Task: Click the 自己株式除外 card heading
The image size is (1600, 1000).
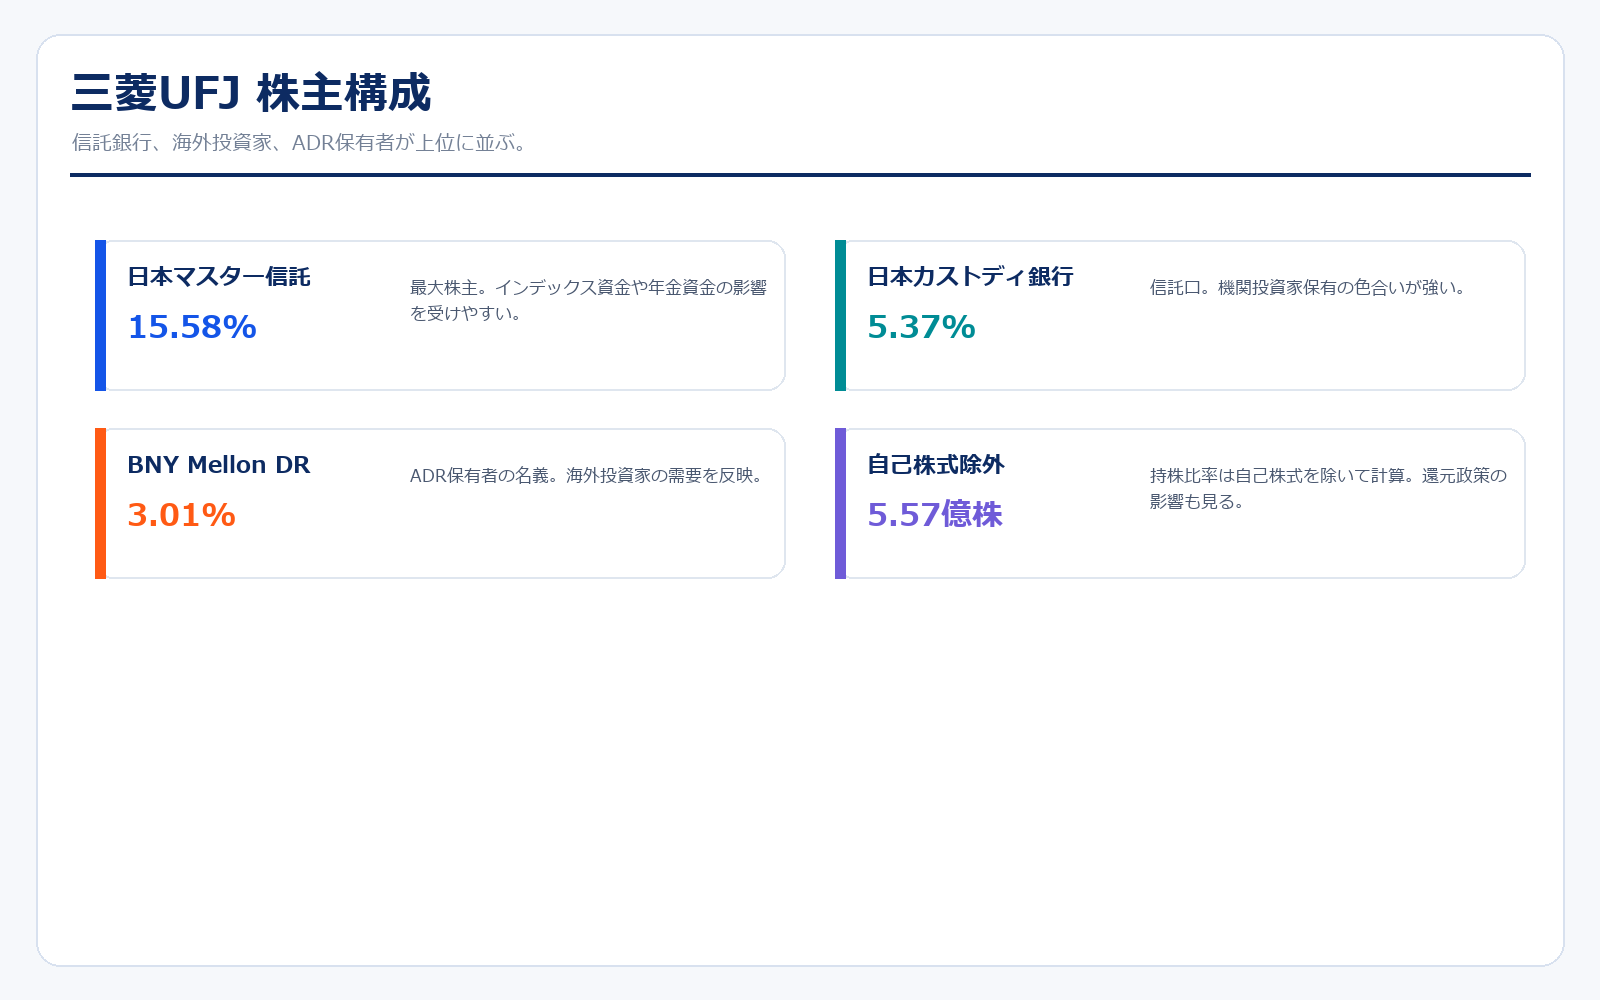Action: tap(935, 465)
